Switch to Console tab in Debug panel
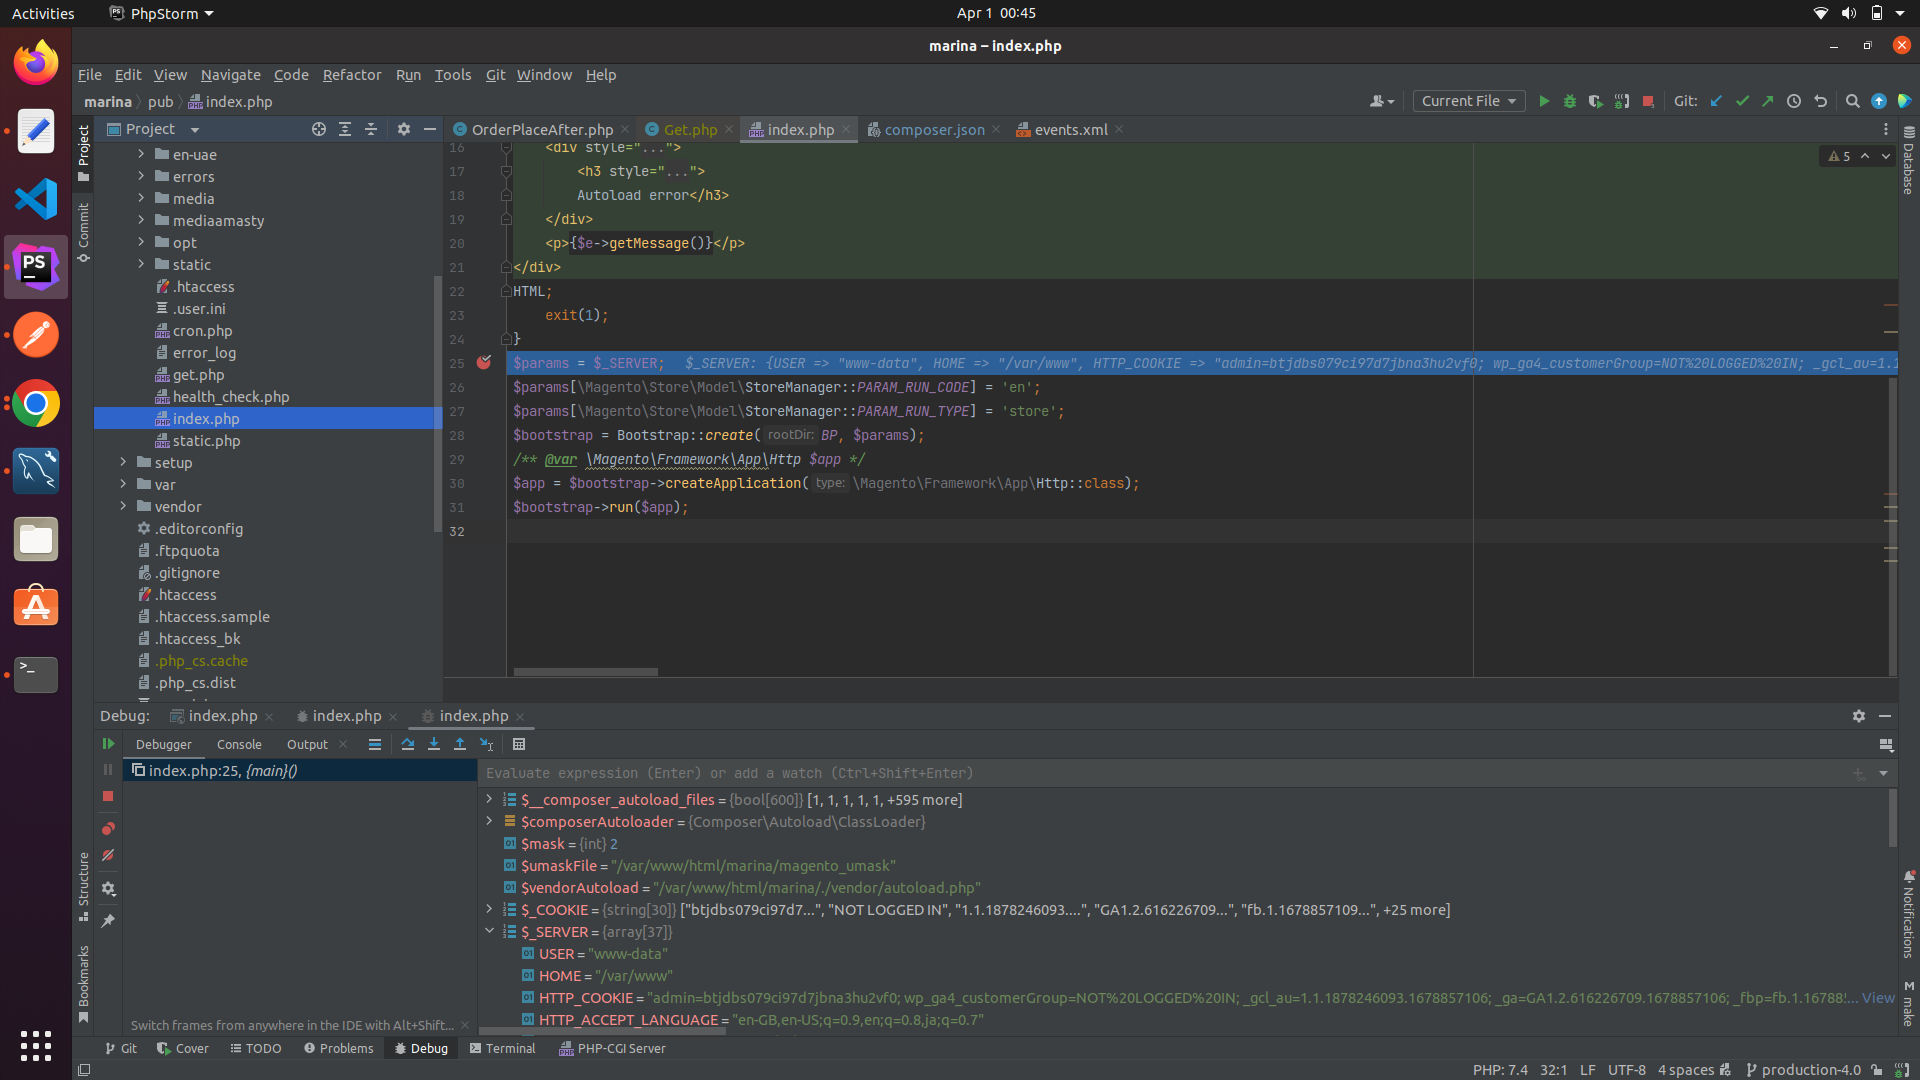 [x=239, y=744]
